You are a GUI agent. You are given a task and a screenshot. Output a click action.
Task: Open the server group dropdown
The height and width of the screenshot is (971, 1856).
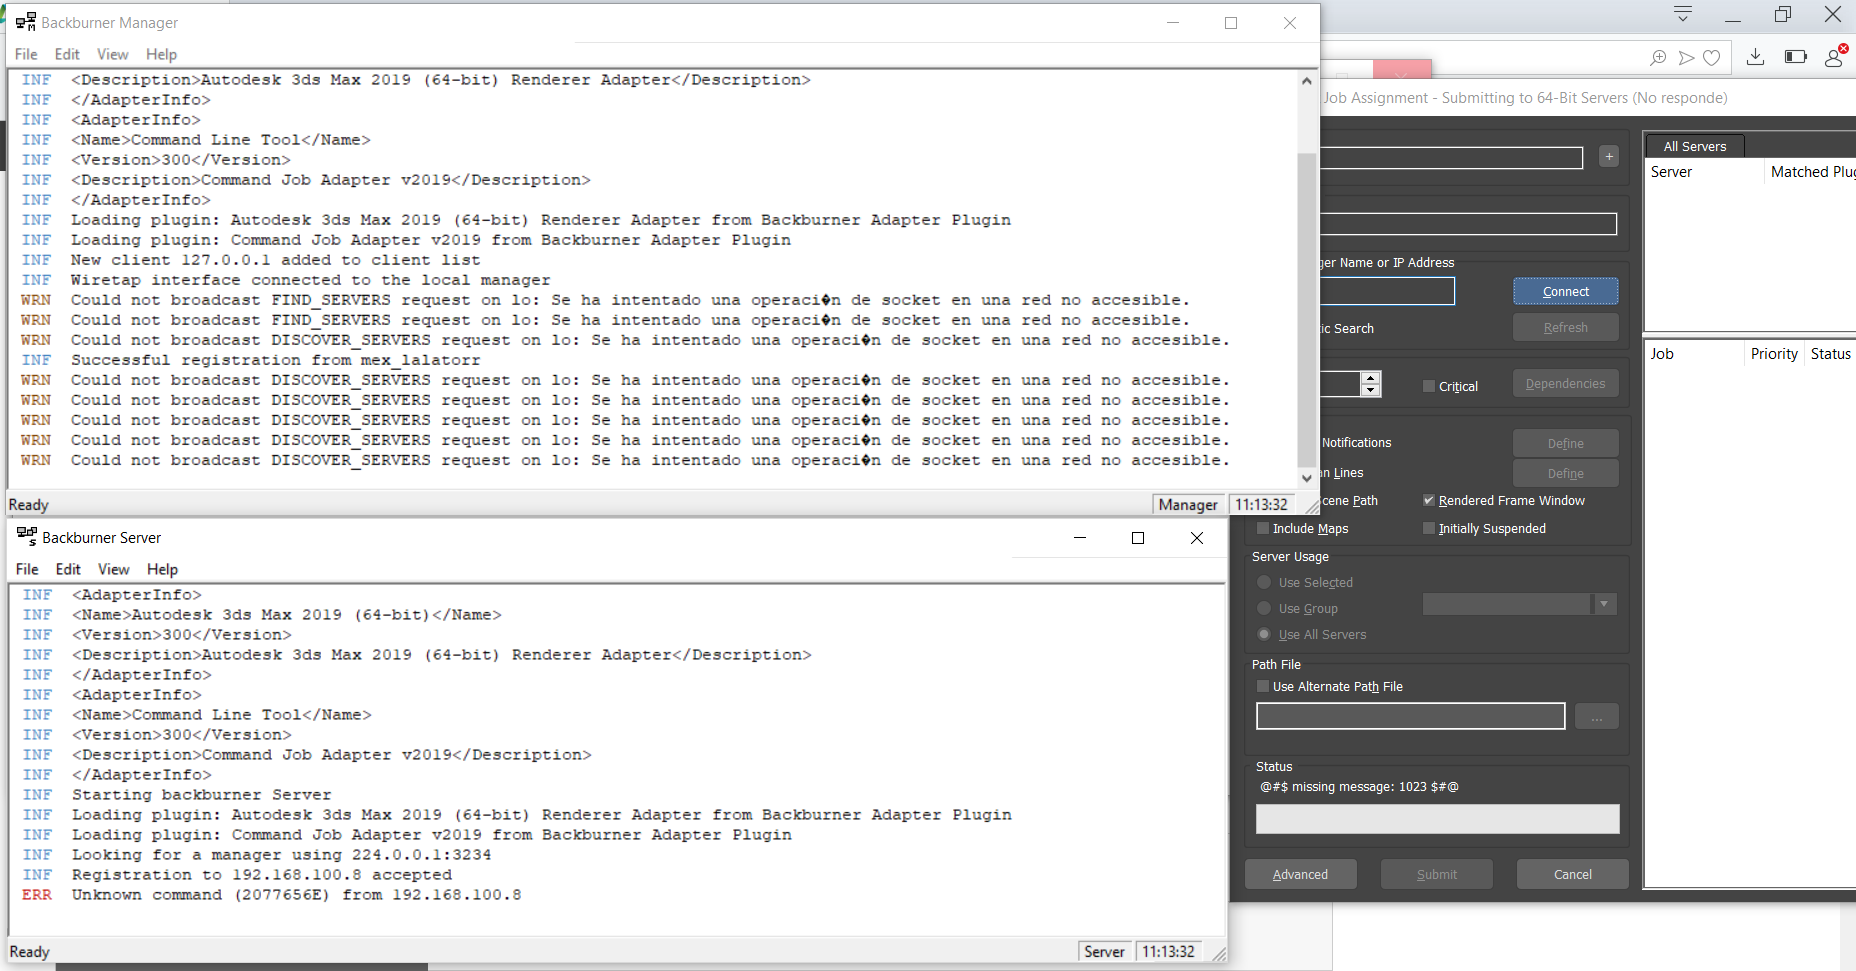[1604, 604]
